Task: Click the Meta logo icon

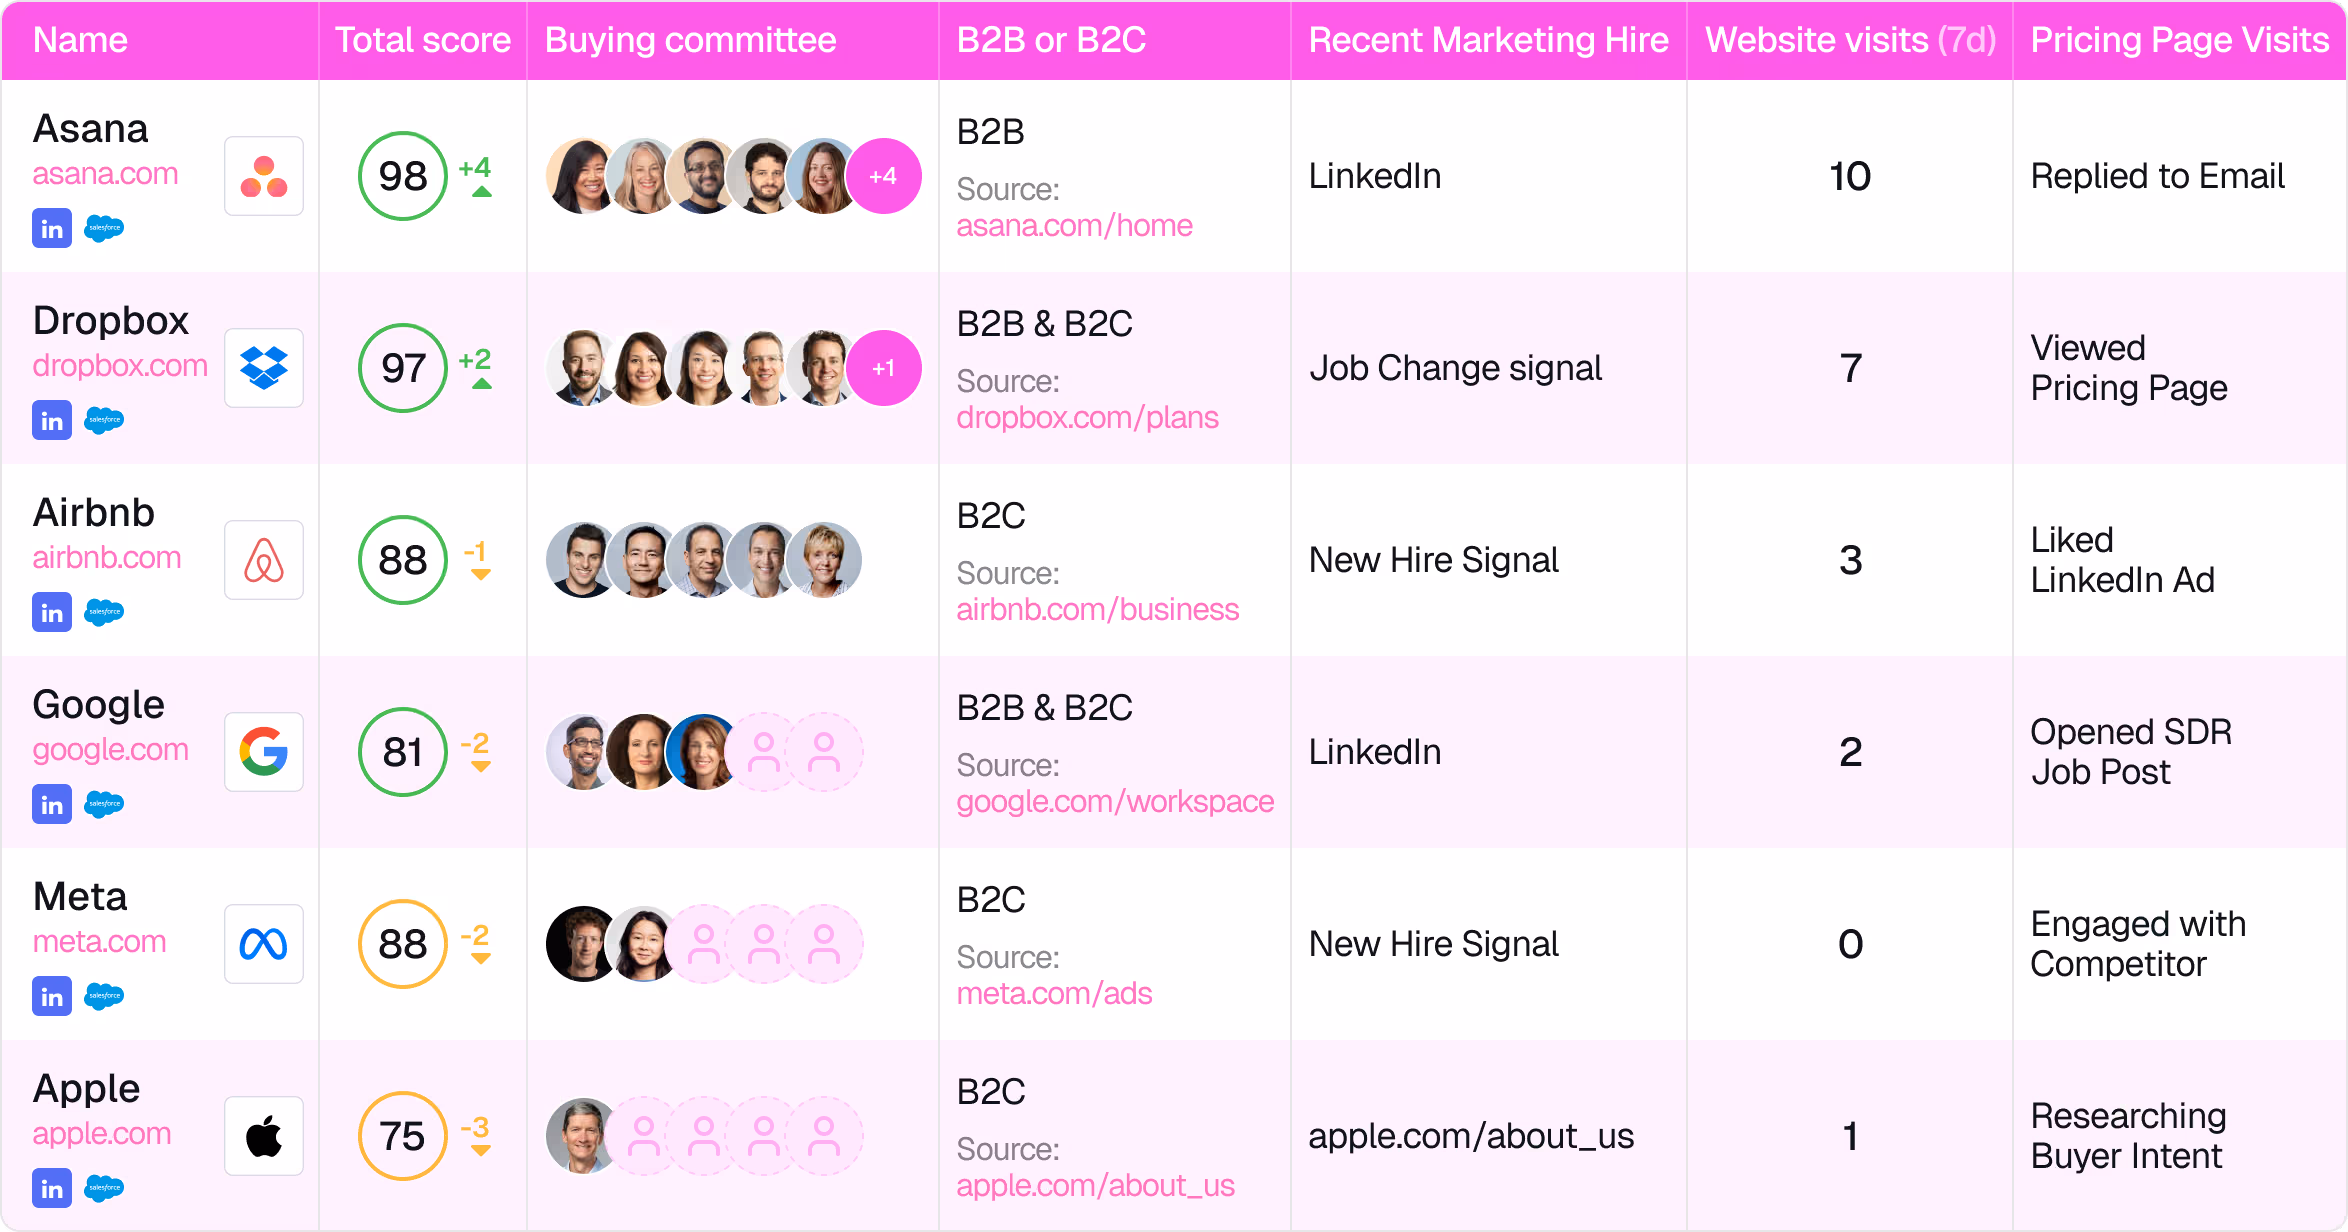Action: pos(264,943)
